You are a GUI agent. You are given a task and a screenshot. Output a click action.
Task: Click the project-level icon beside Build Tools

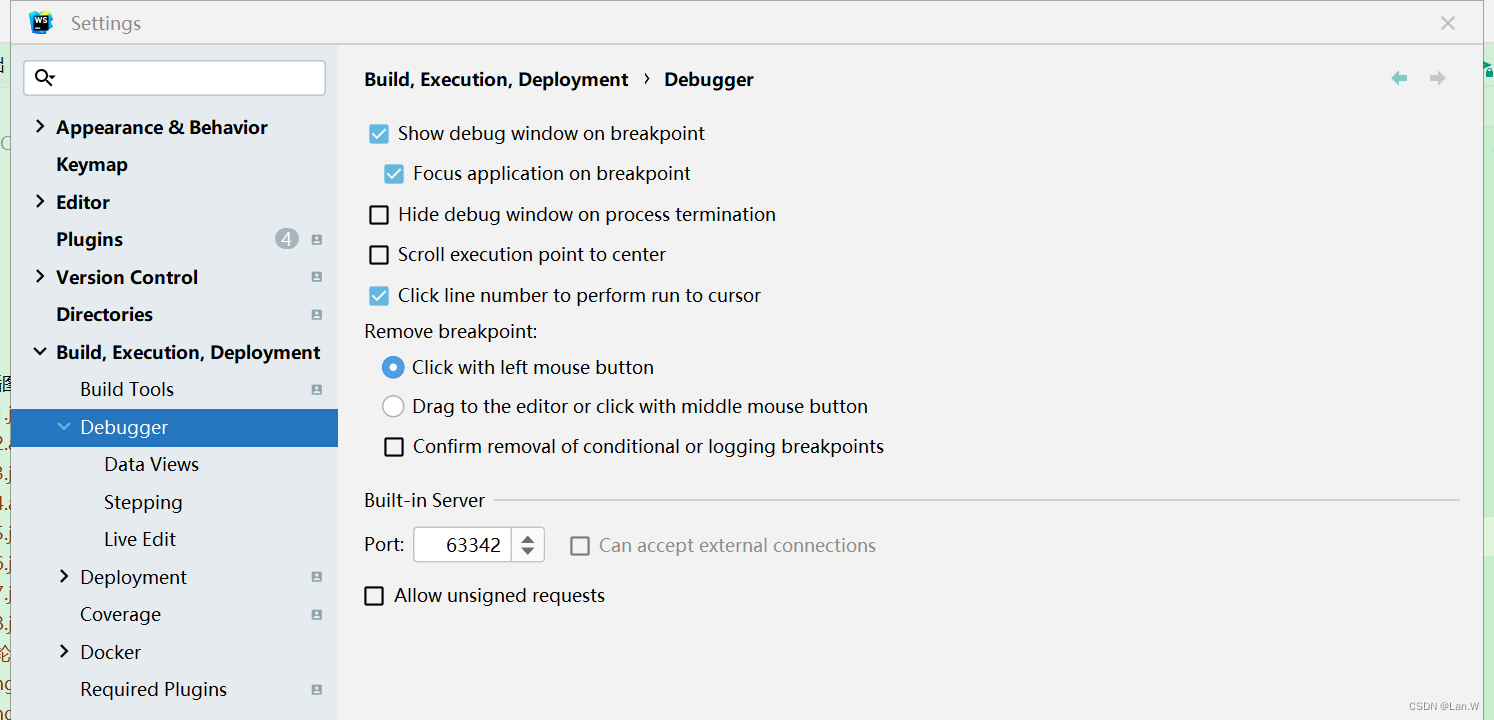[317, 390]
